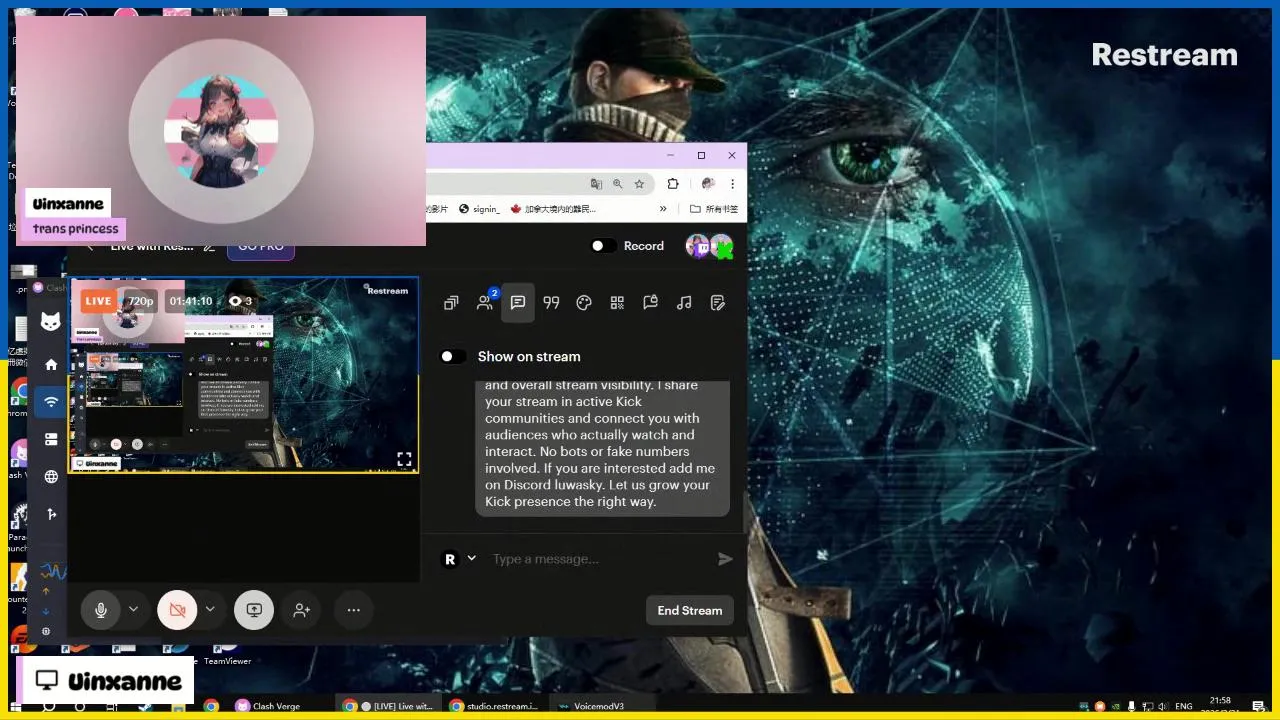Open the signin_ bookmark
The width and height of the screenshot is (1280, 720).
479,209
